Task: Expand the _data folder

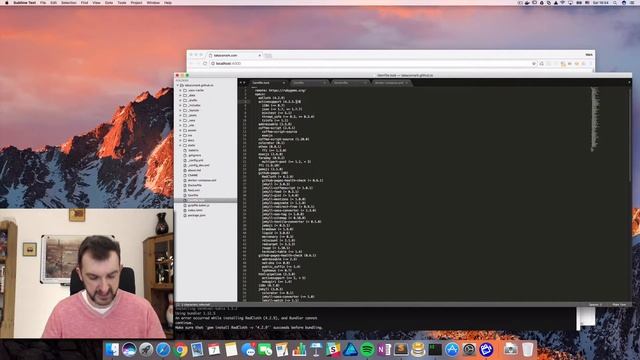Action: pyautogui.click(x=180, y=95)
